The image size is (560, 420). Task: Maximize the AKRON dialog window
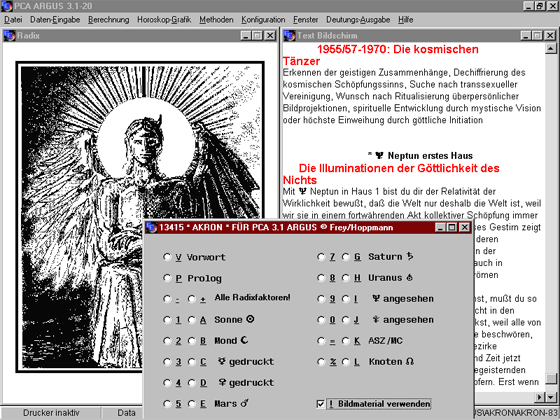[x=452, y=228]
